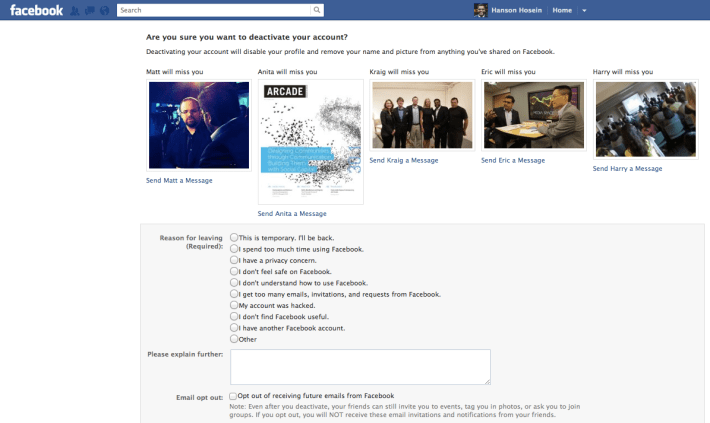Image resolution: width=710 pixels, height=423 pixels.
Task: Open the messages icon in header
Action: pyautogui.click(x=90, y=10)
